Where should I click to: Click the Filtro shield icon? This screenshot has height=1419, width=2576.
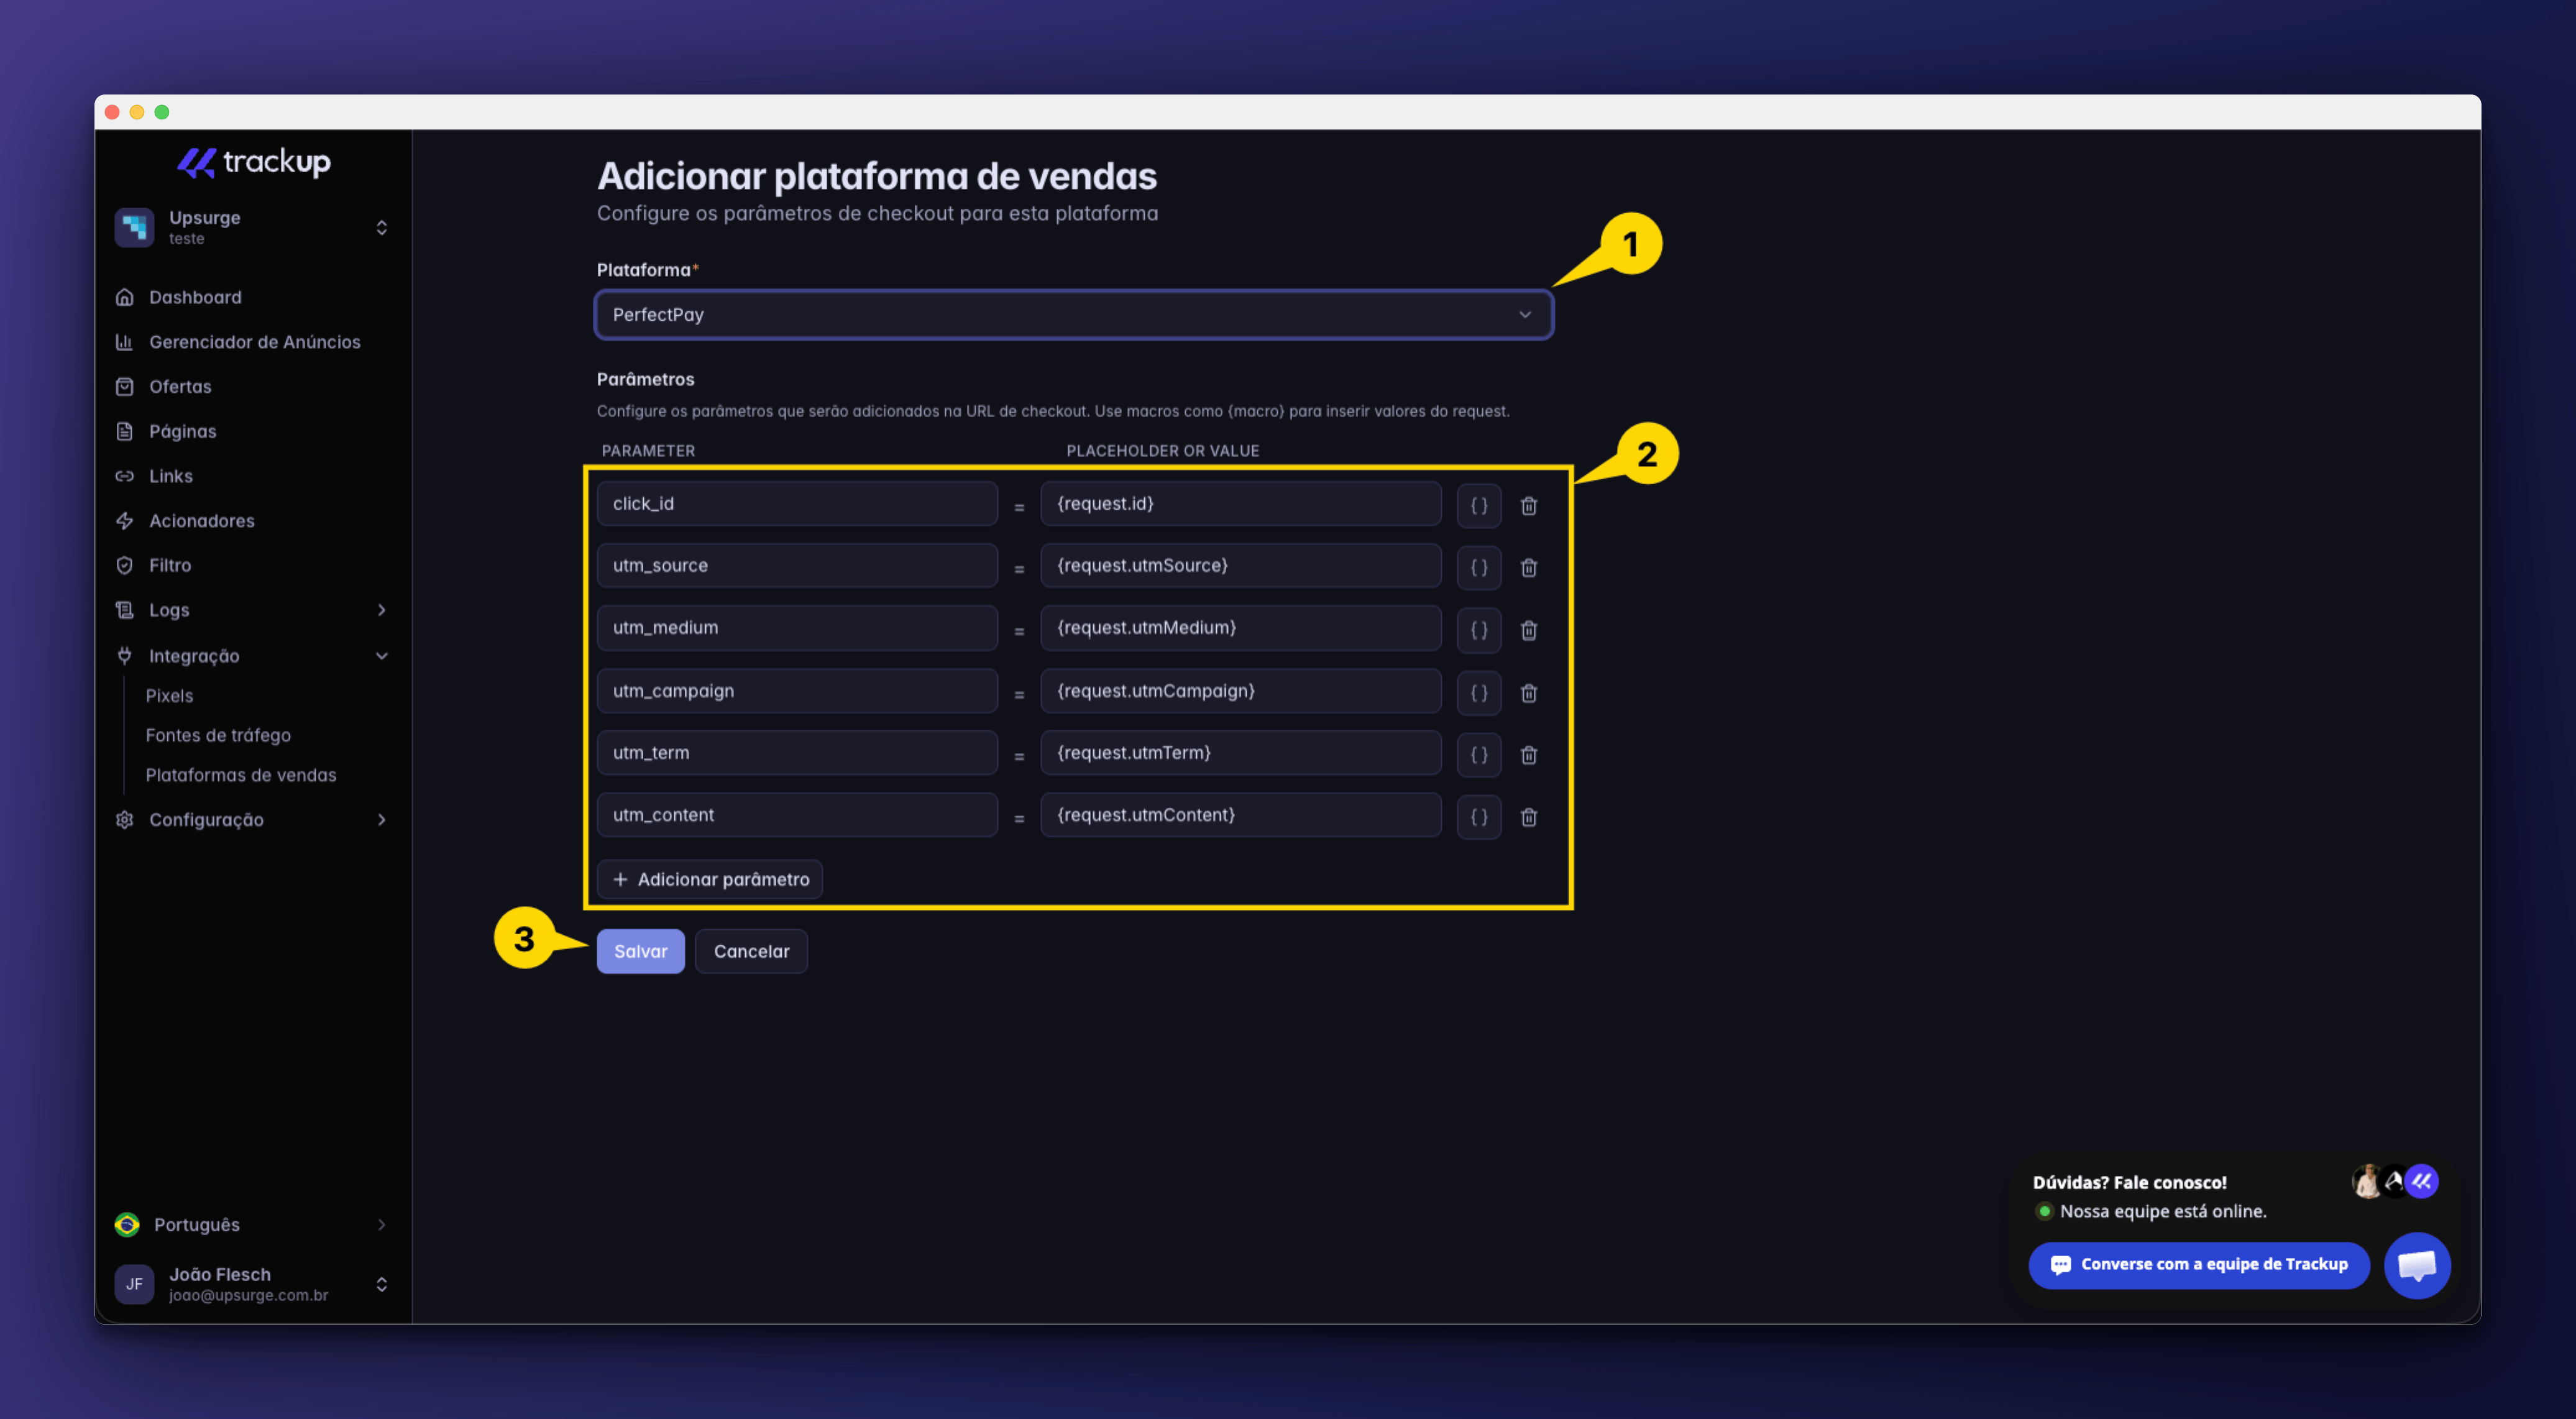coord(124,565)
